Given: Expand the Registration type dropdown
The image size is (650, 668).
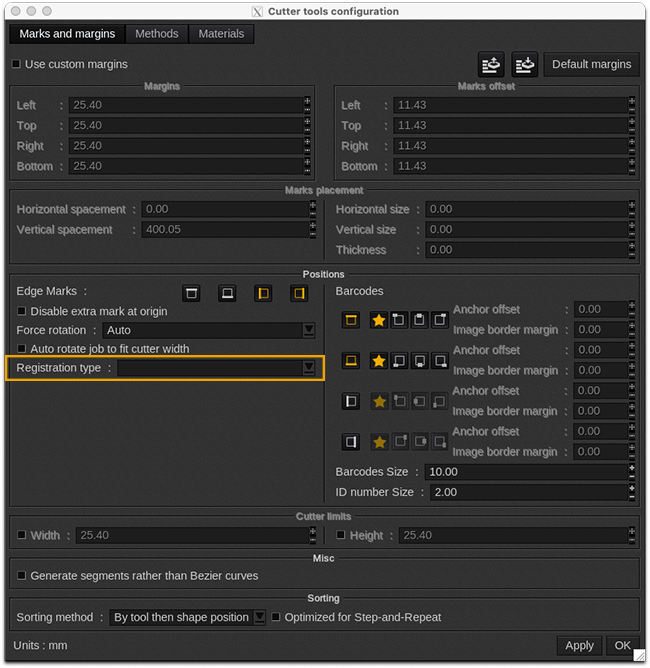Looking at the screenshot, I should pos(217,368).
